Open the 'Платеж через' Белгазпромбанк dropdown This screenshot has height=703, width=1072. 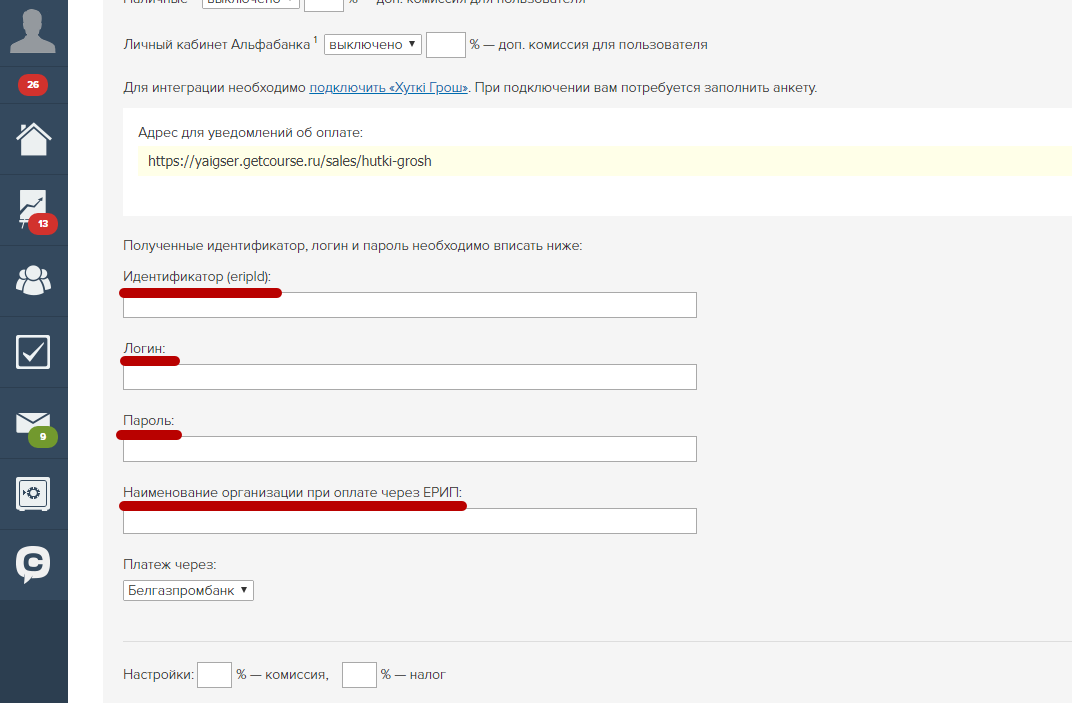[188, 590]
